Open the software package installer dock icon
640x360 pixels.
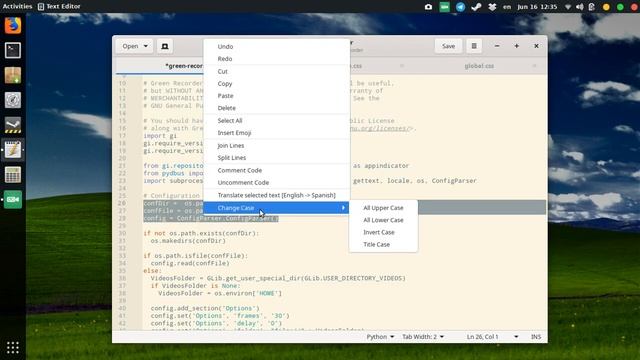[13, 76]
